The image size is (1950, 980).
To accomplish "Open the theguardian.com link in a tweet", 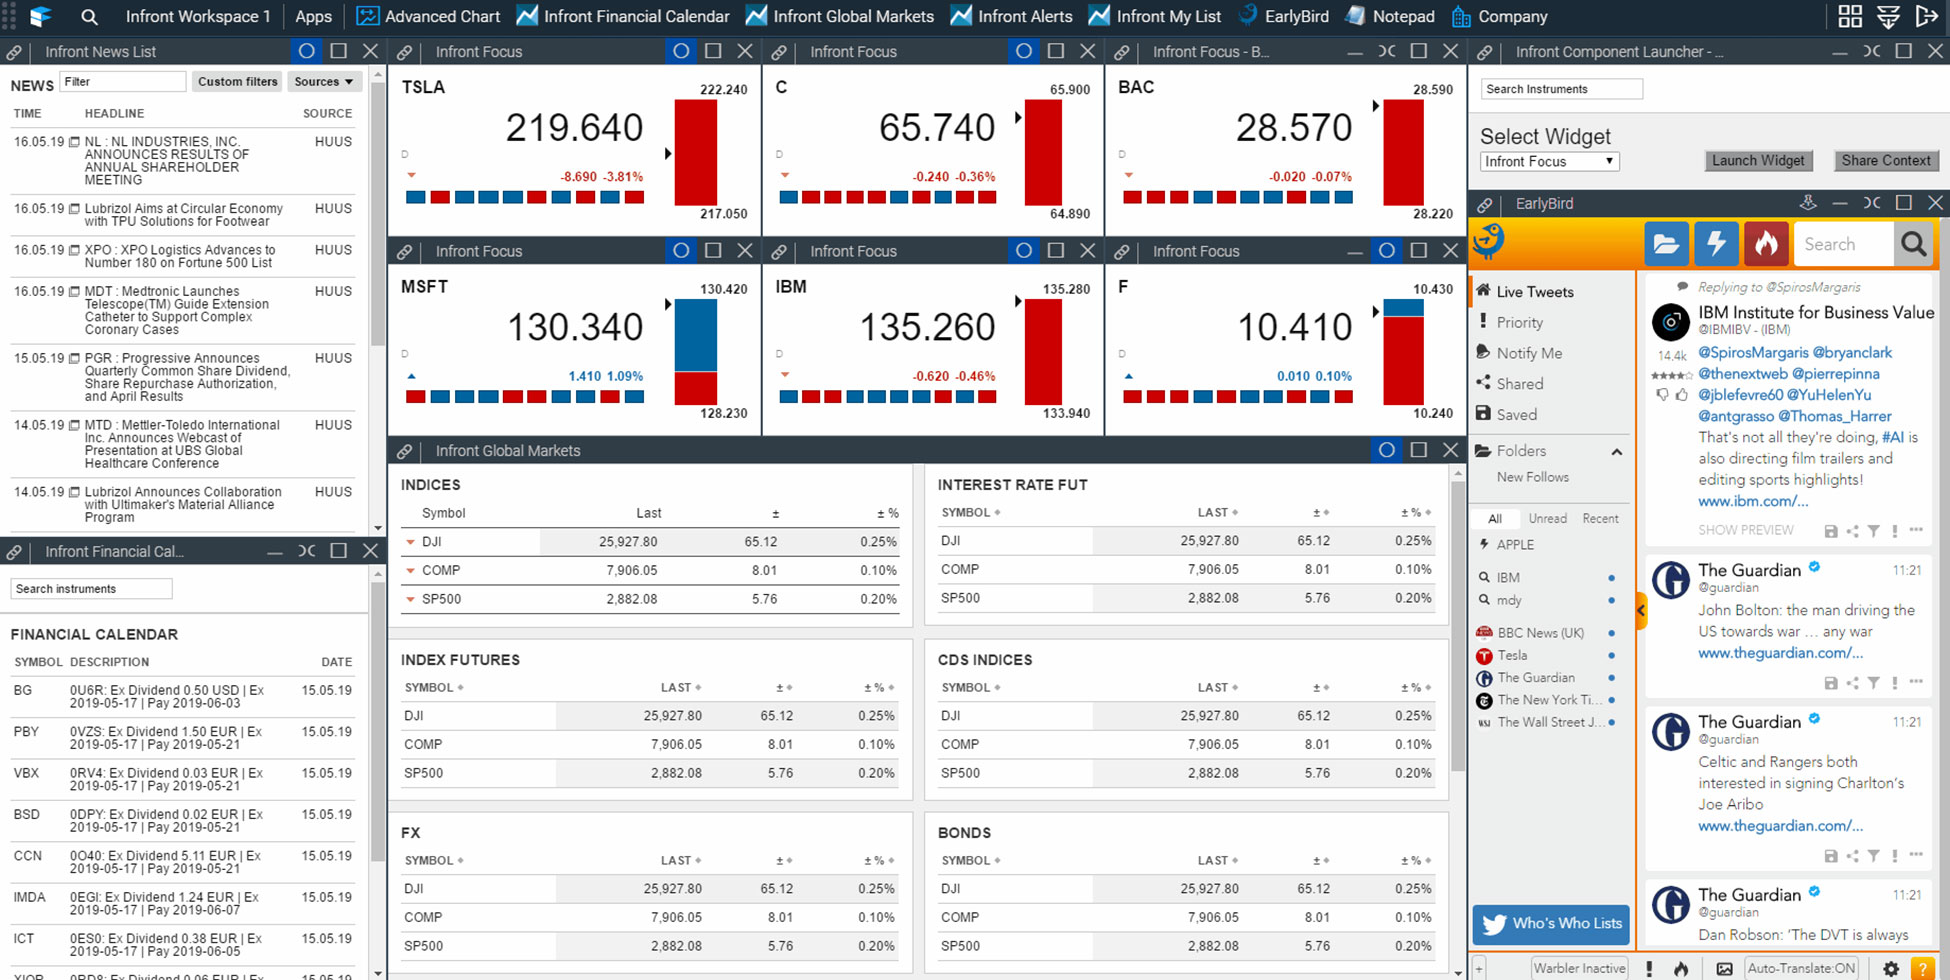I will (x=1779, y=653).
